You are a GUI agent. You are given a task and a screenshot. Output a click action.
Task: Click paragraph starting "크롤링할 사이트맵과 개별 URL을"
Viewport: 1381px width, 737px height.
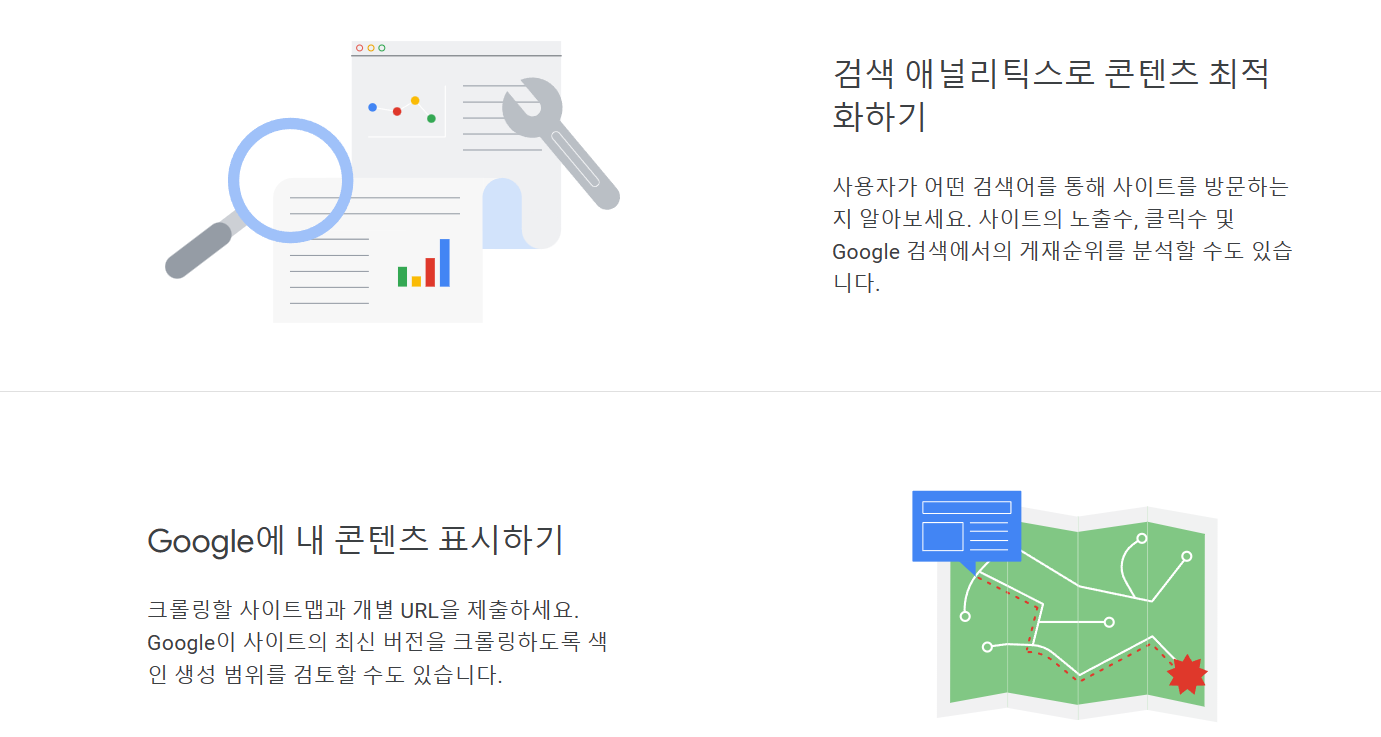click(x=377, y=642)
